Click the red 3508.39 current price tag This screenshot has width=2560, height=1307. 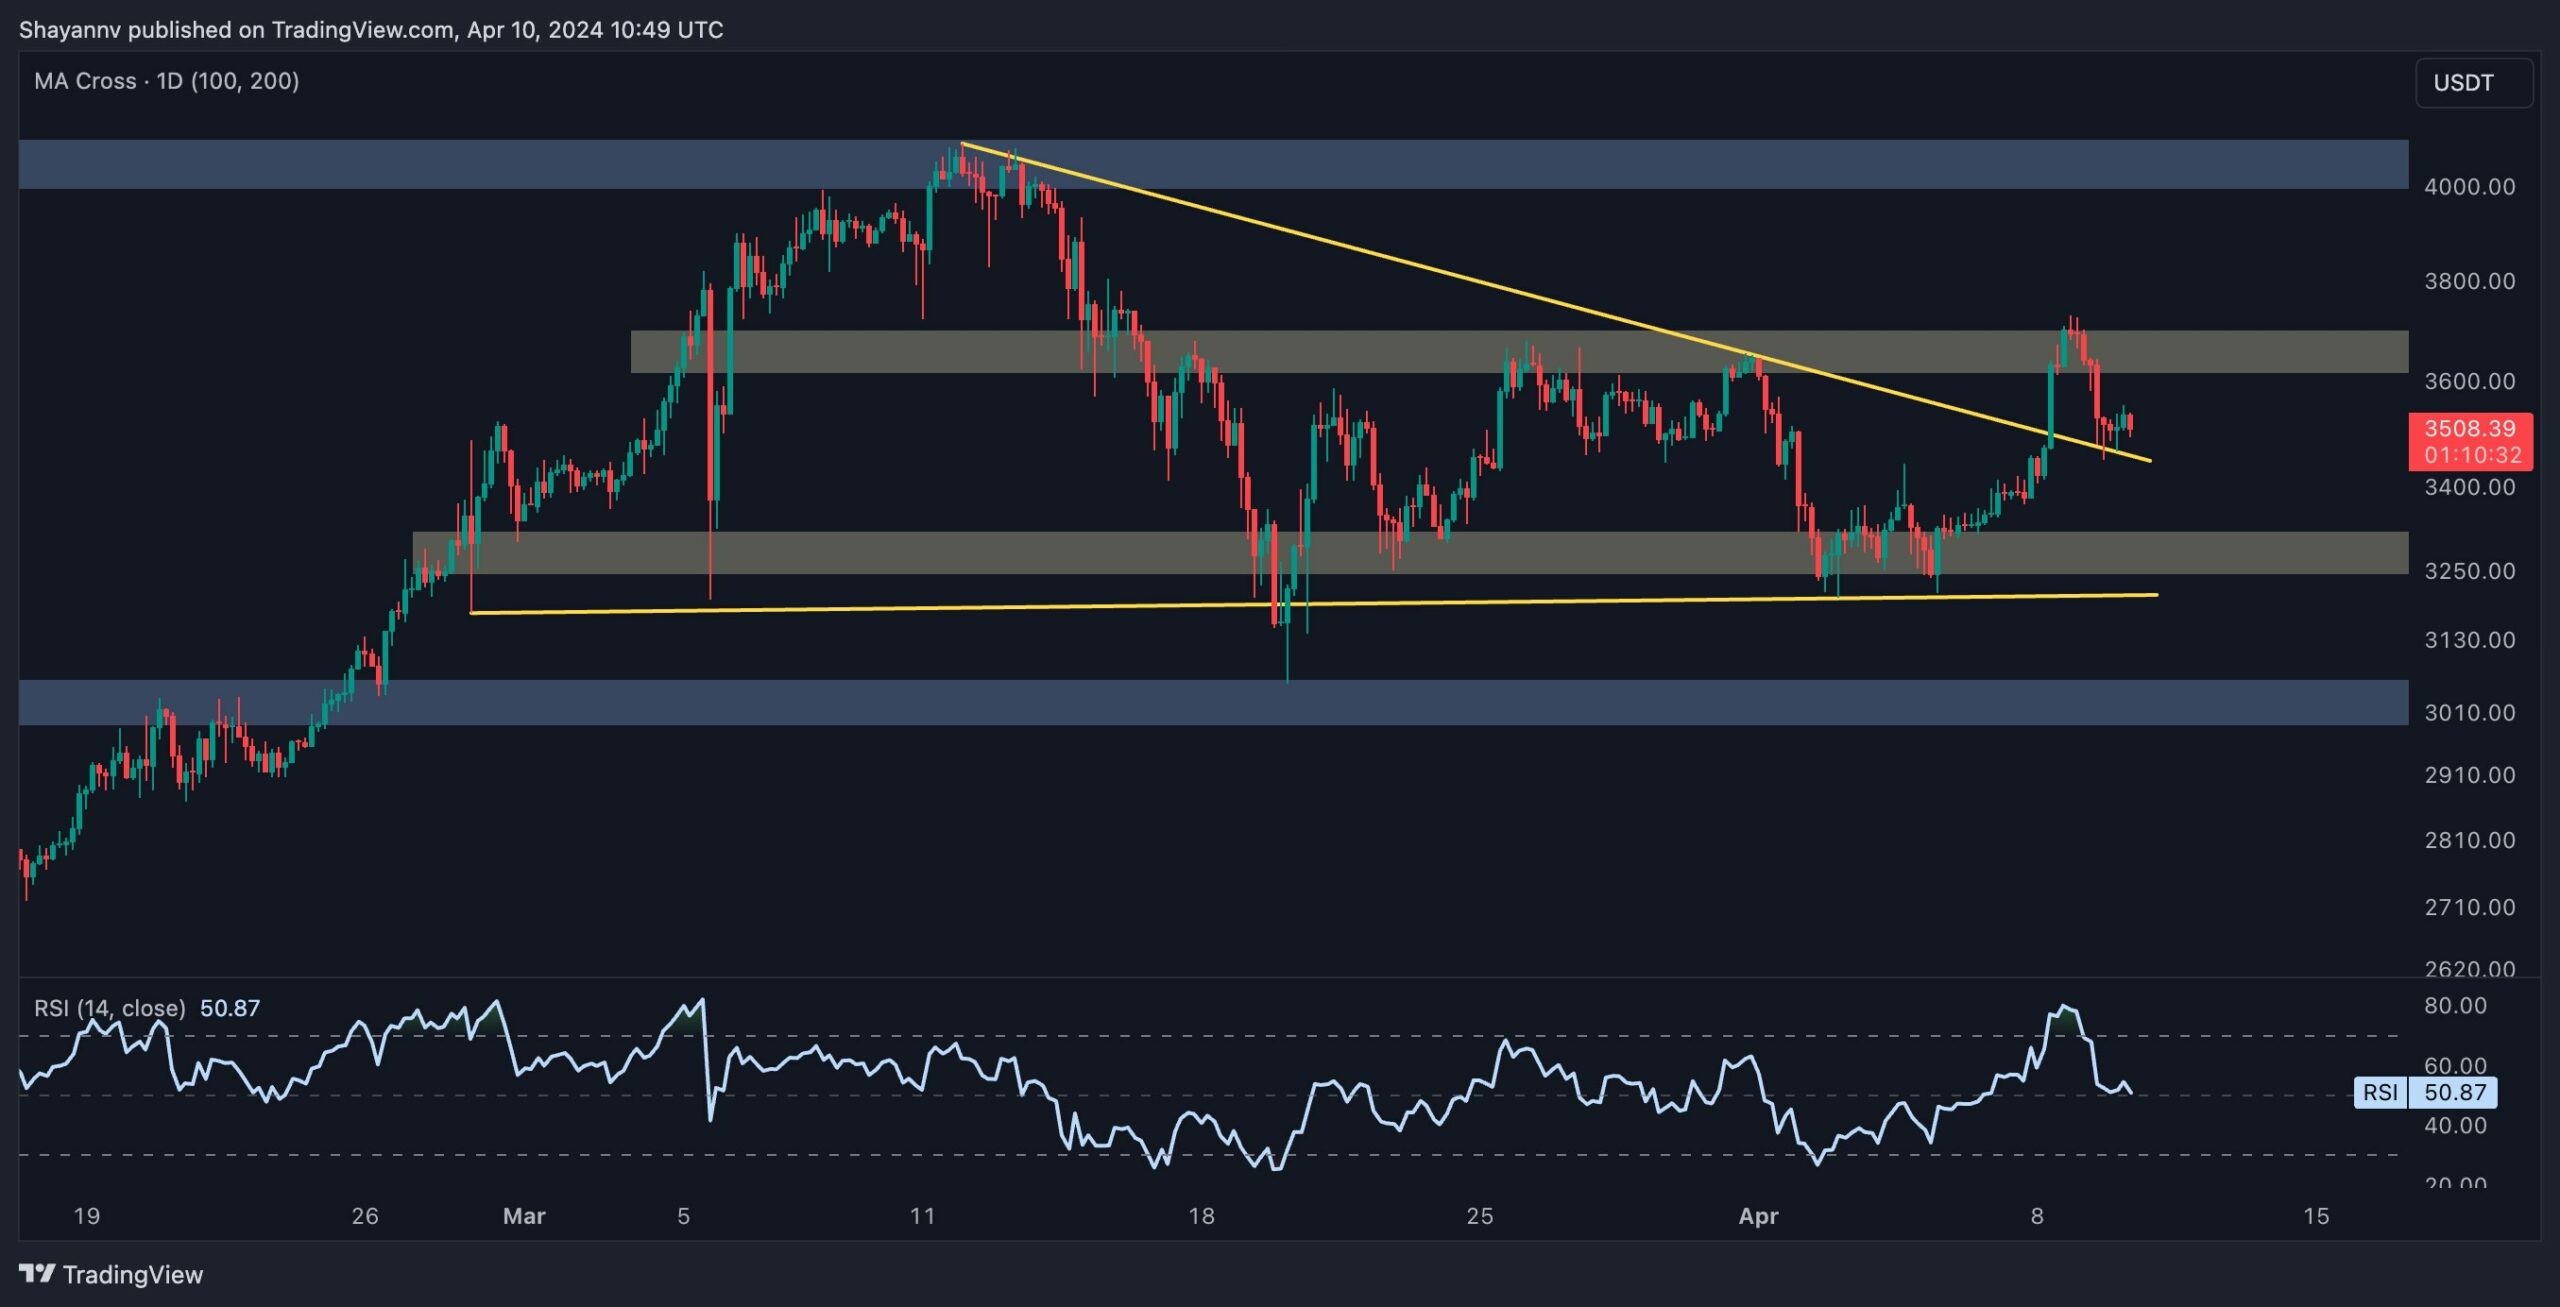[x=2470, y=441]
